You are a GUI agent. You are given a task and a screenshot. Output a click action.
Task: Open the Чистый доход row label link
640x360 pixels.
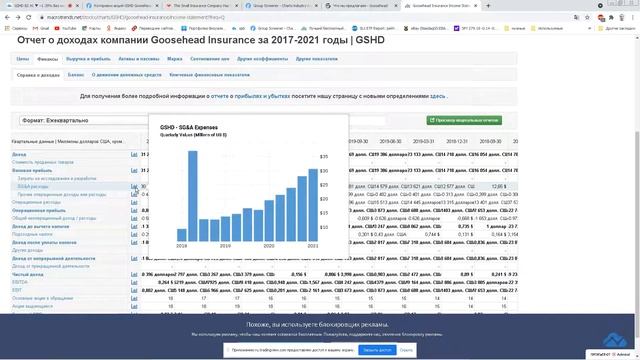[27, 274]
